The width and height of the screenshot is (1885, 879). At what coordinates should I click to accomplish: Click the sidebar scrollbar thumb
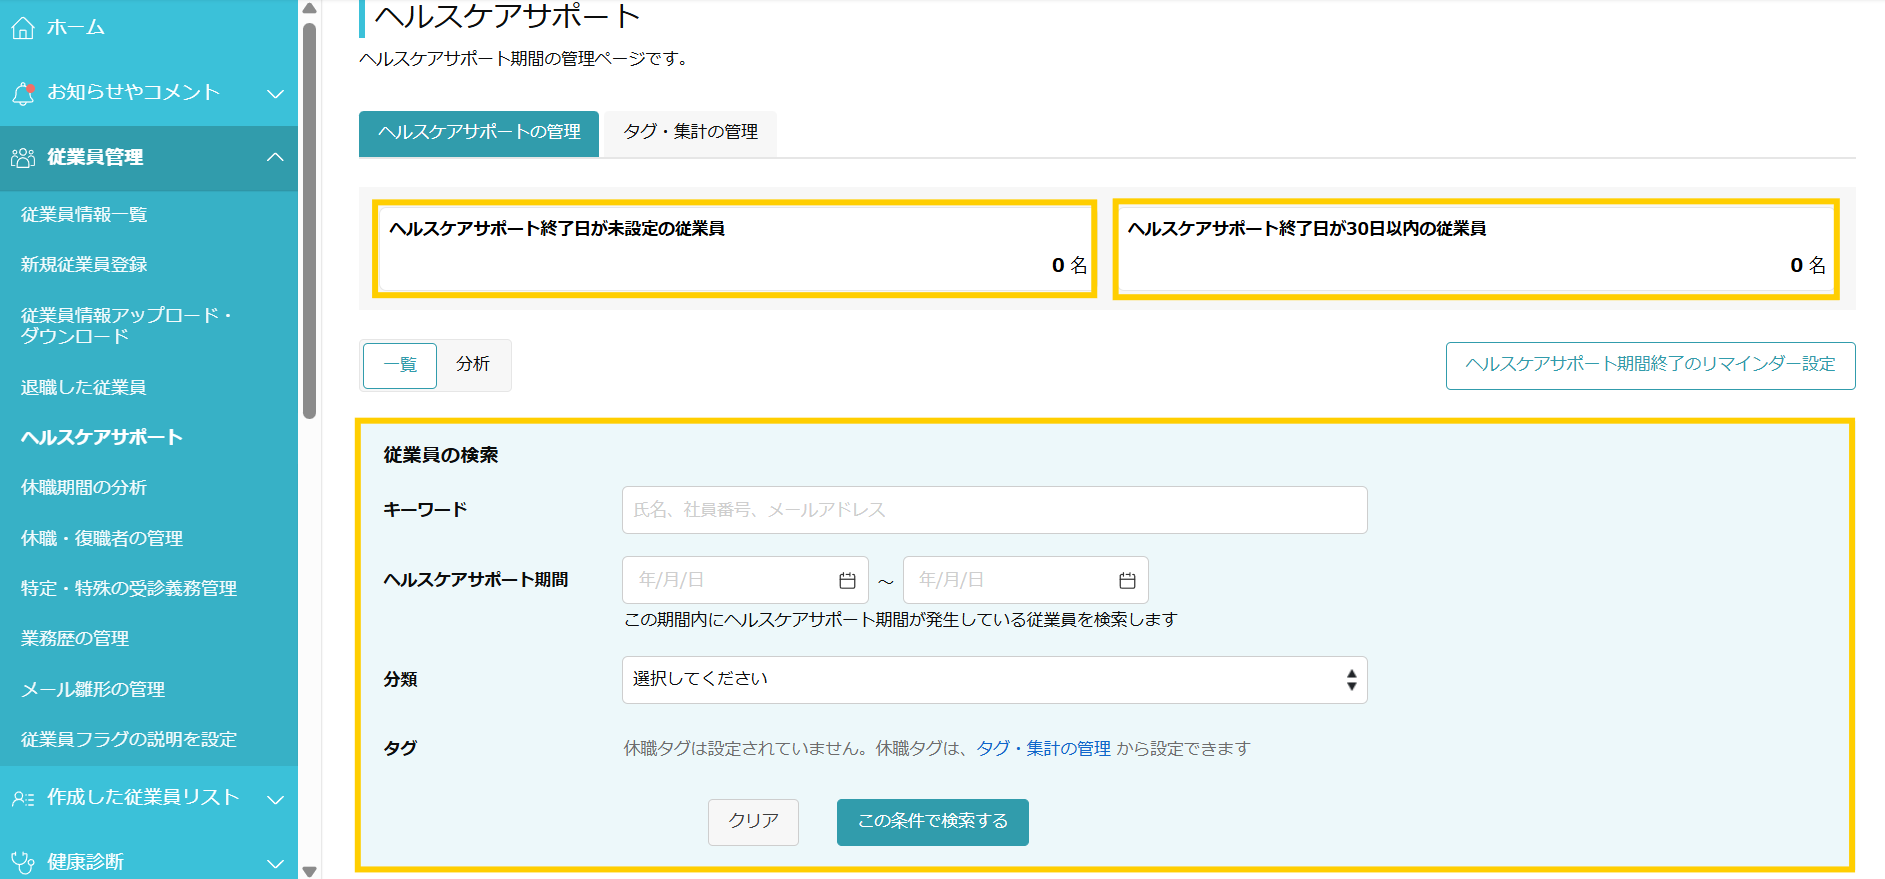(310, 220)
